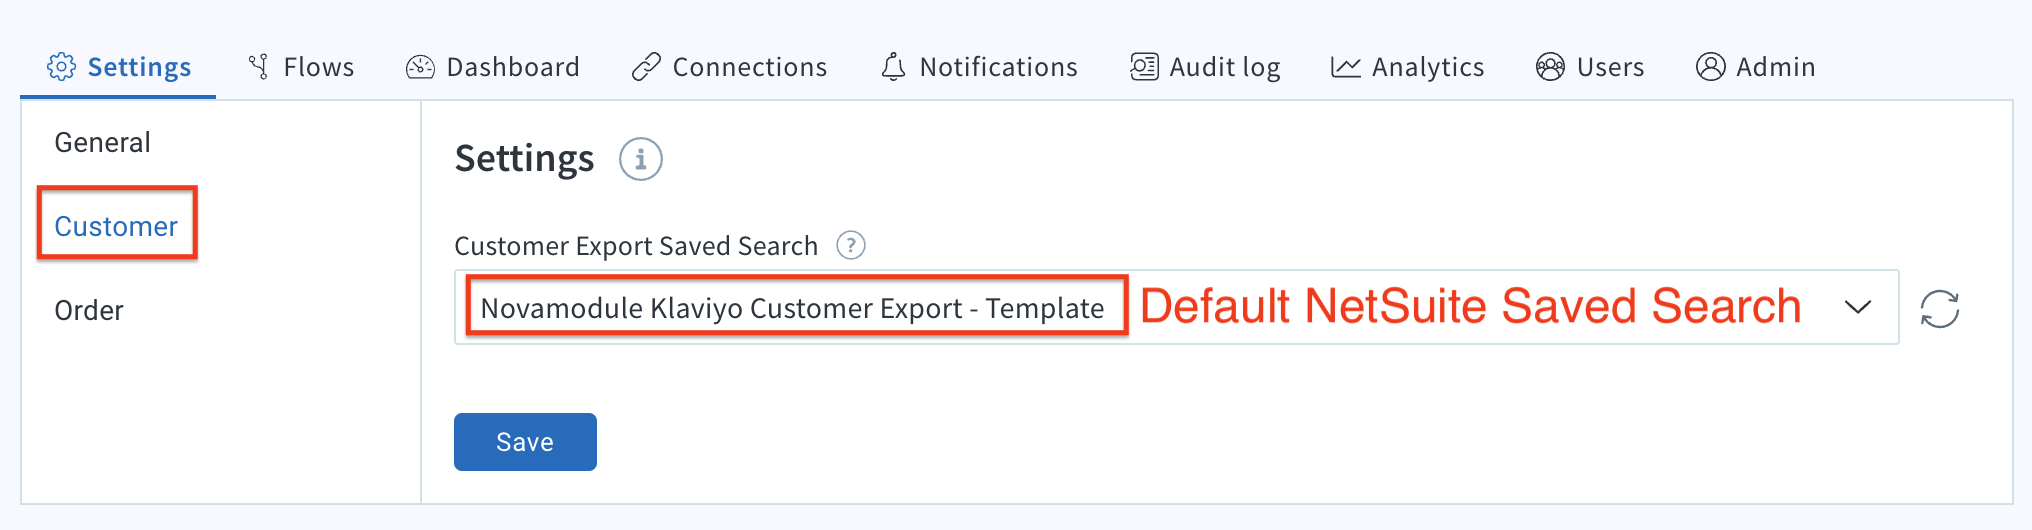This screenshot has height=530, width=2032.
Task: Click the Dashboard gauge icon
Action: coord(420,67)
